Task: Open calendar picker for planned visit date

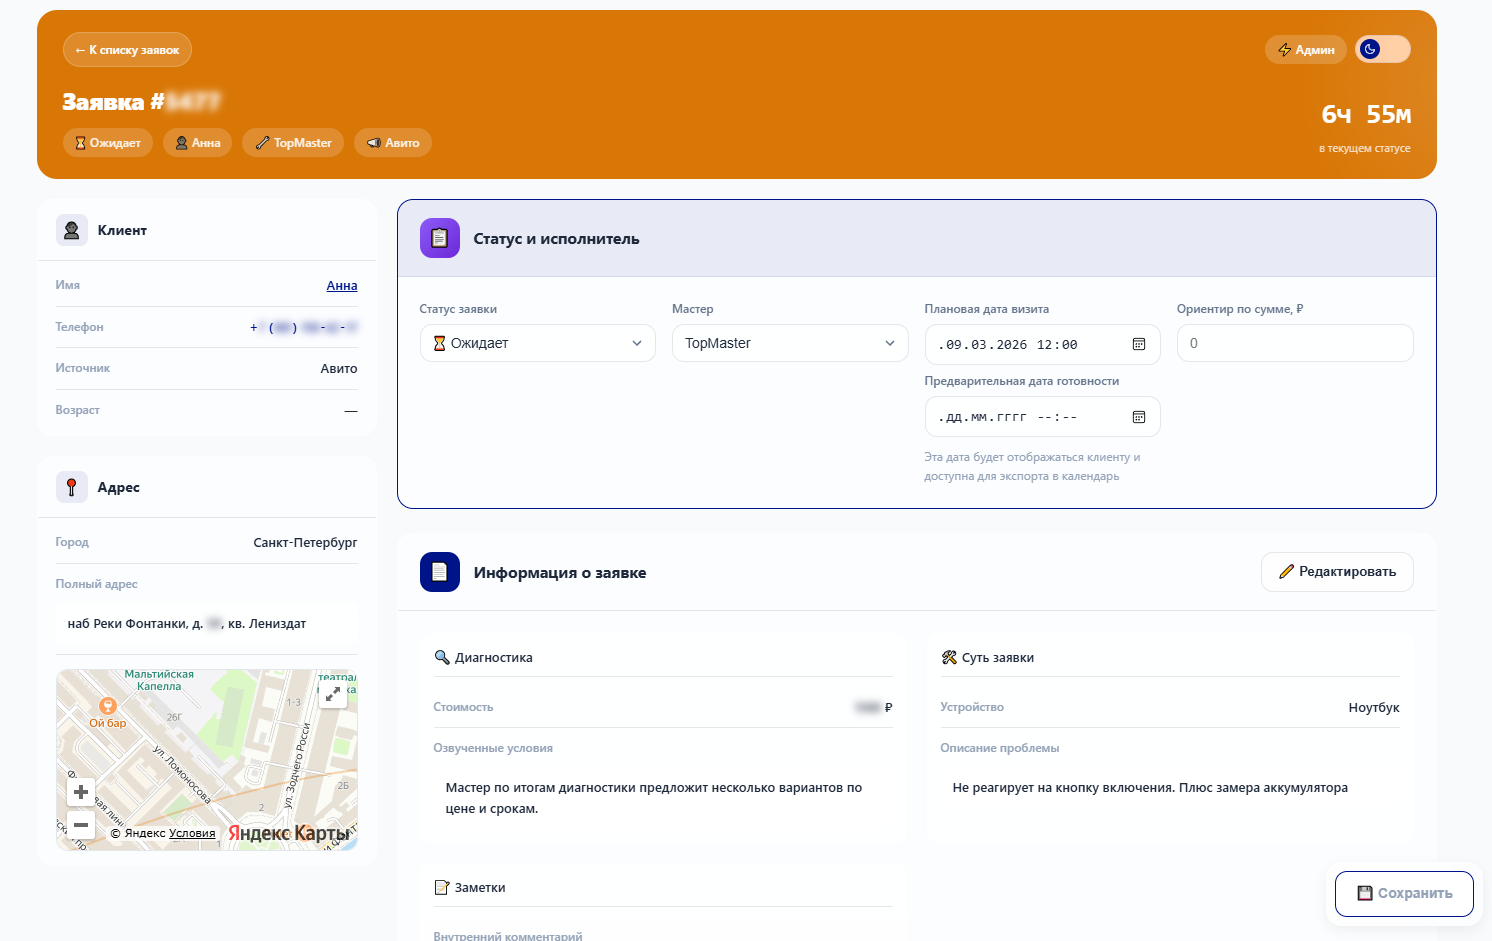Action: [x=1139, y=344]
